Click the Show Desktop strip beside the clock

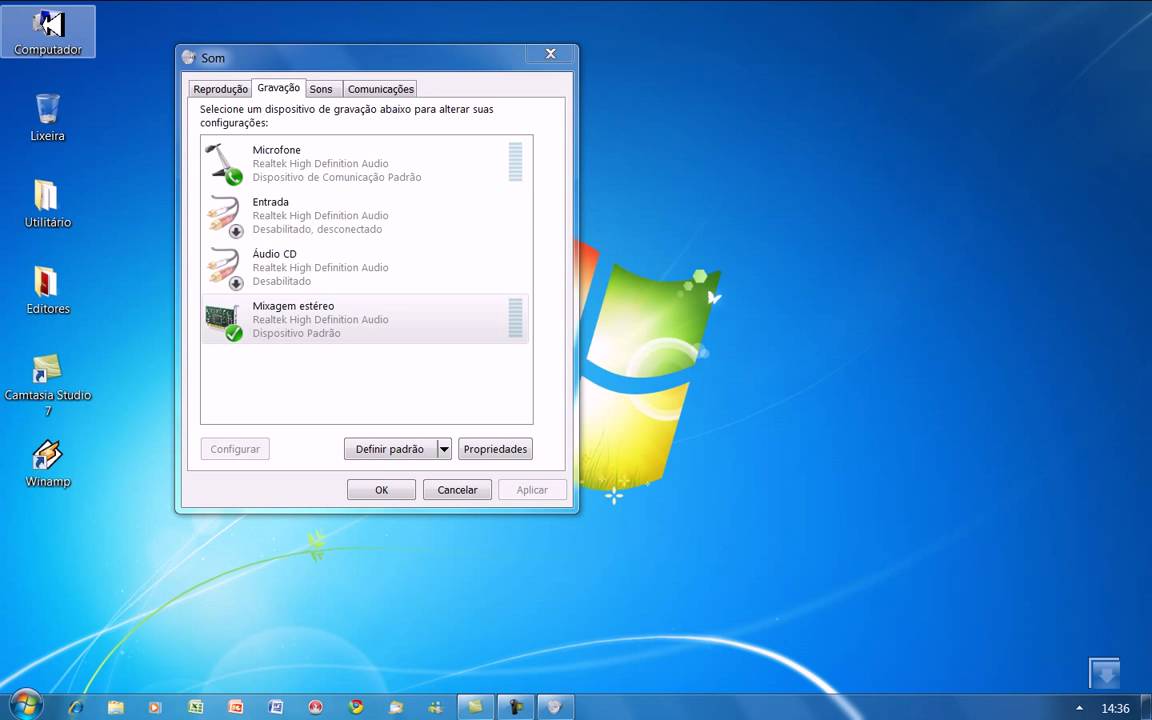pyautogui.click(x=1146, y=707)
